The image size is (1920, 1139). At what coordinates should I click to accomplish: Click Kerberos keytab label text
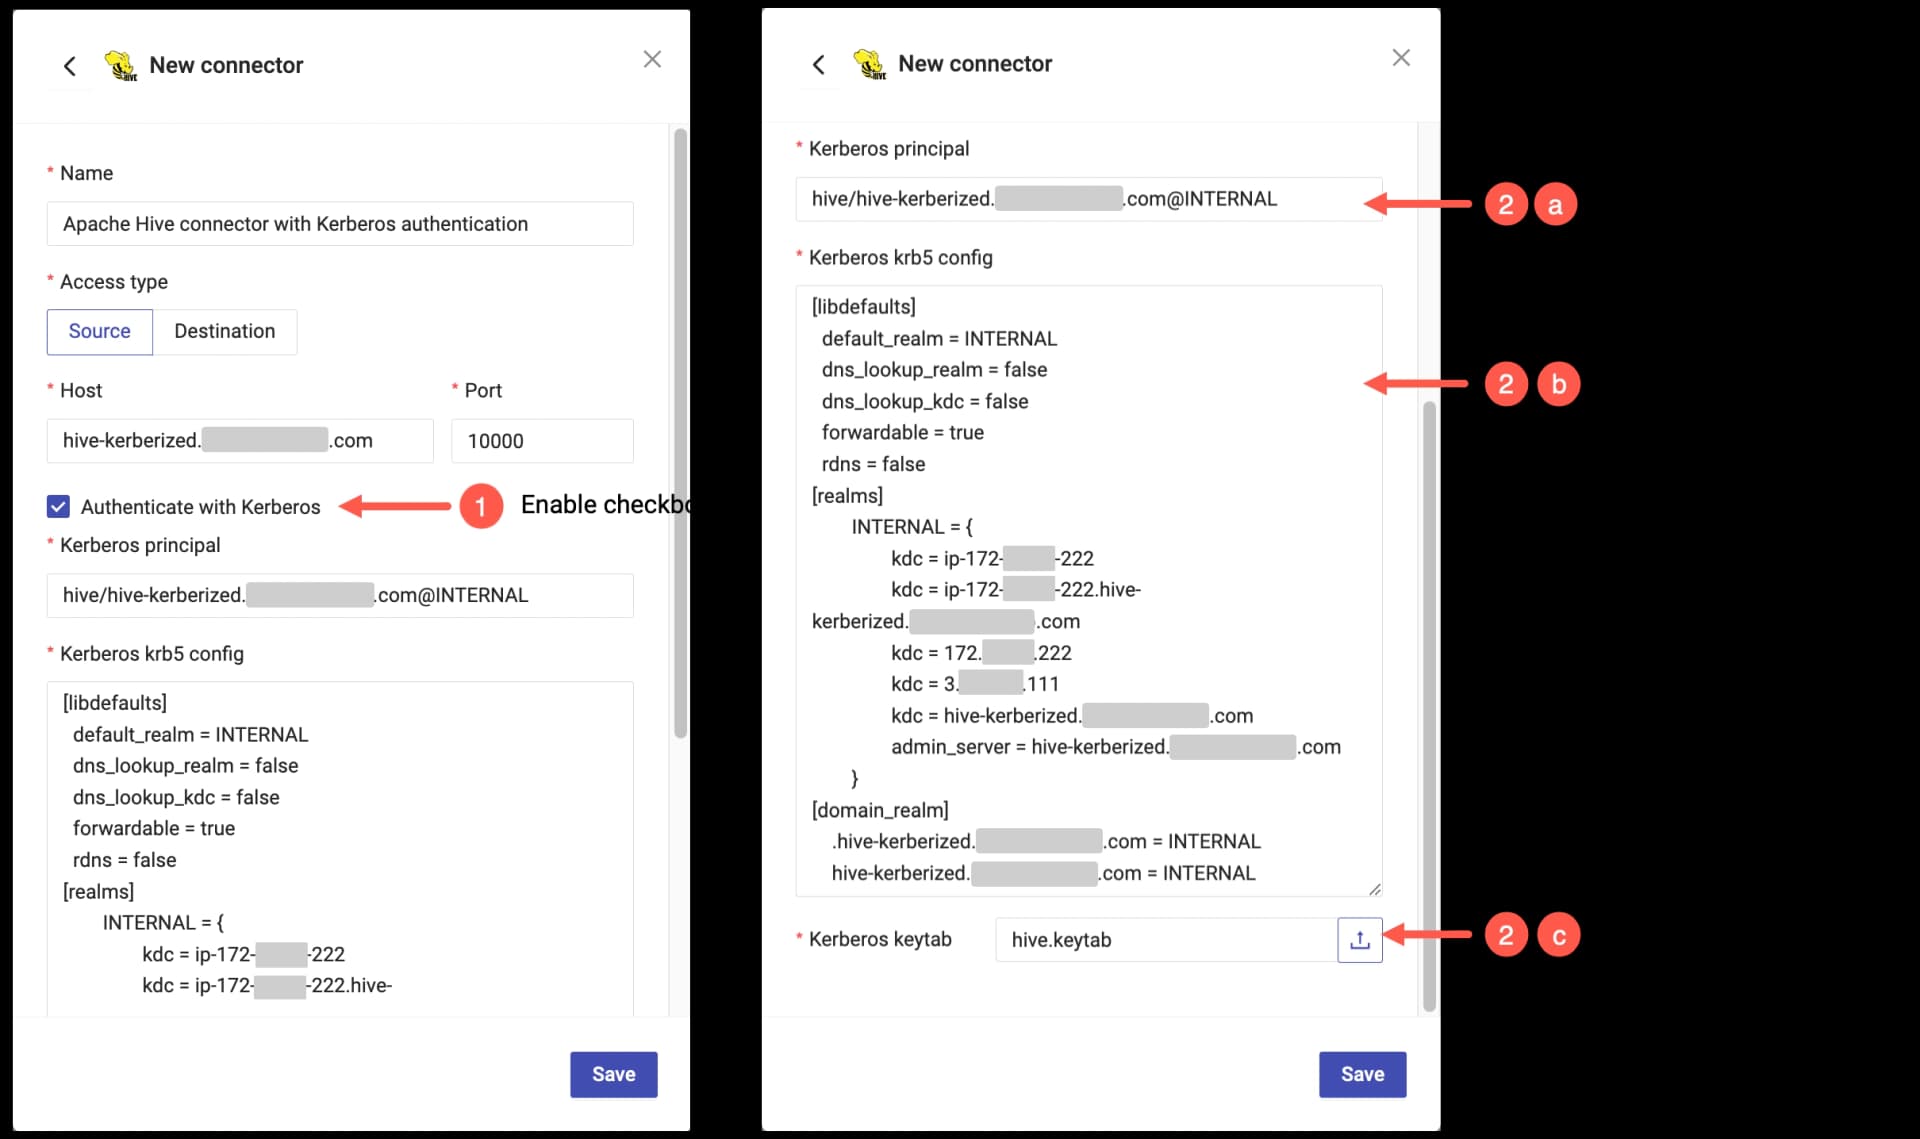tap(880, 939)
